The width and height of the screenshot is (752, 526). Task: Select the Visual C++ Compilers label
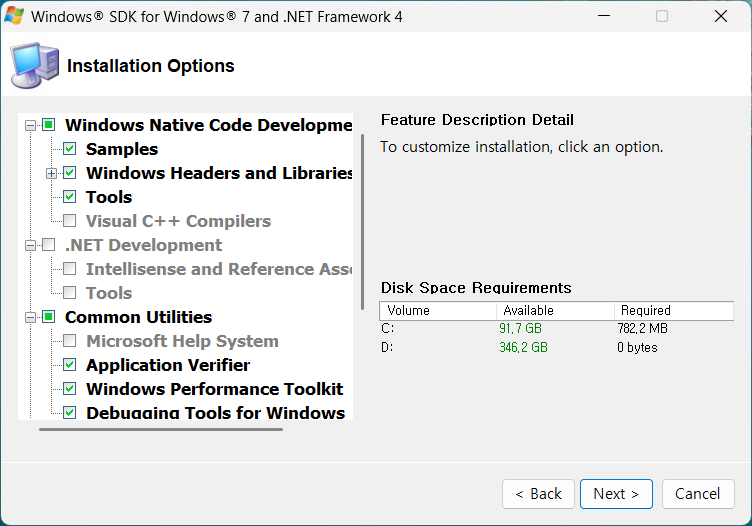tap(178, 221)
